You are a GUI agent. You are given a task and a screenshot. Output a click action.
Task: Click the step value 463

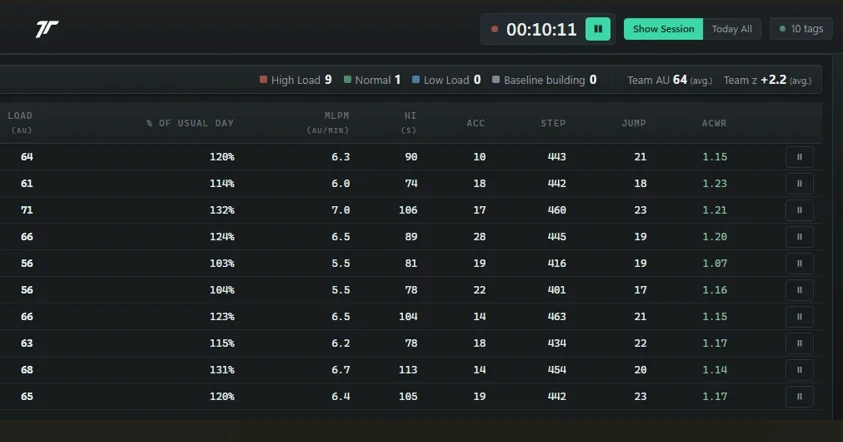coord(556,317)
